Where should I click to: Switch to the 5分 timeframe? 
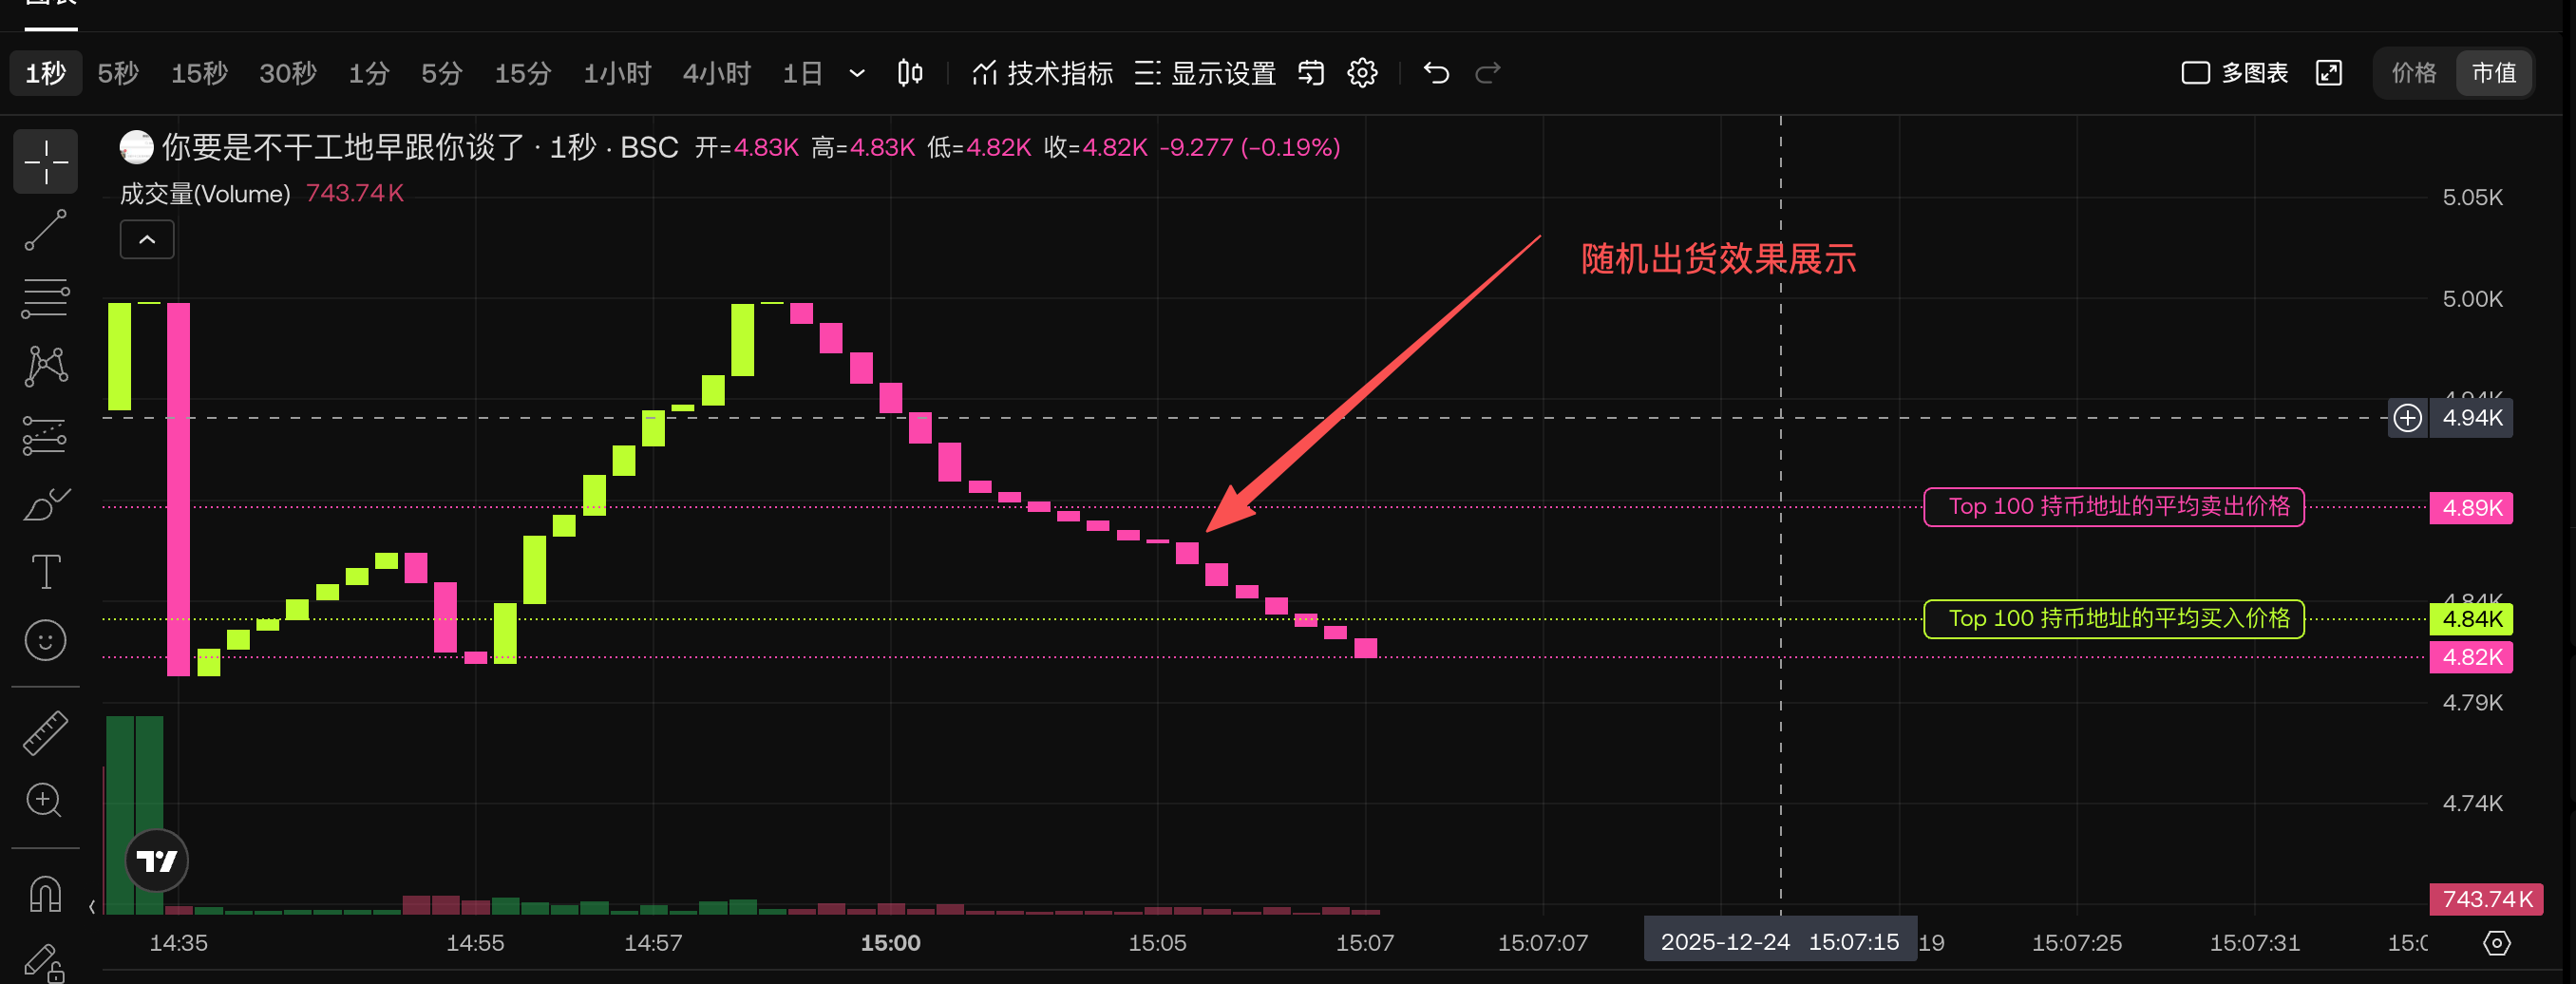pyautogui.click(x=441, y=73)
